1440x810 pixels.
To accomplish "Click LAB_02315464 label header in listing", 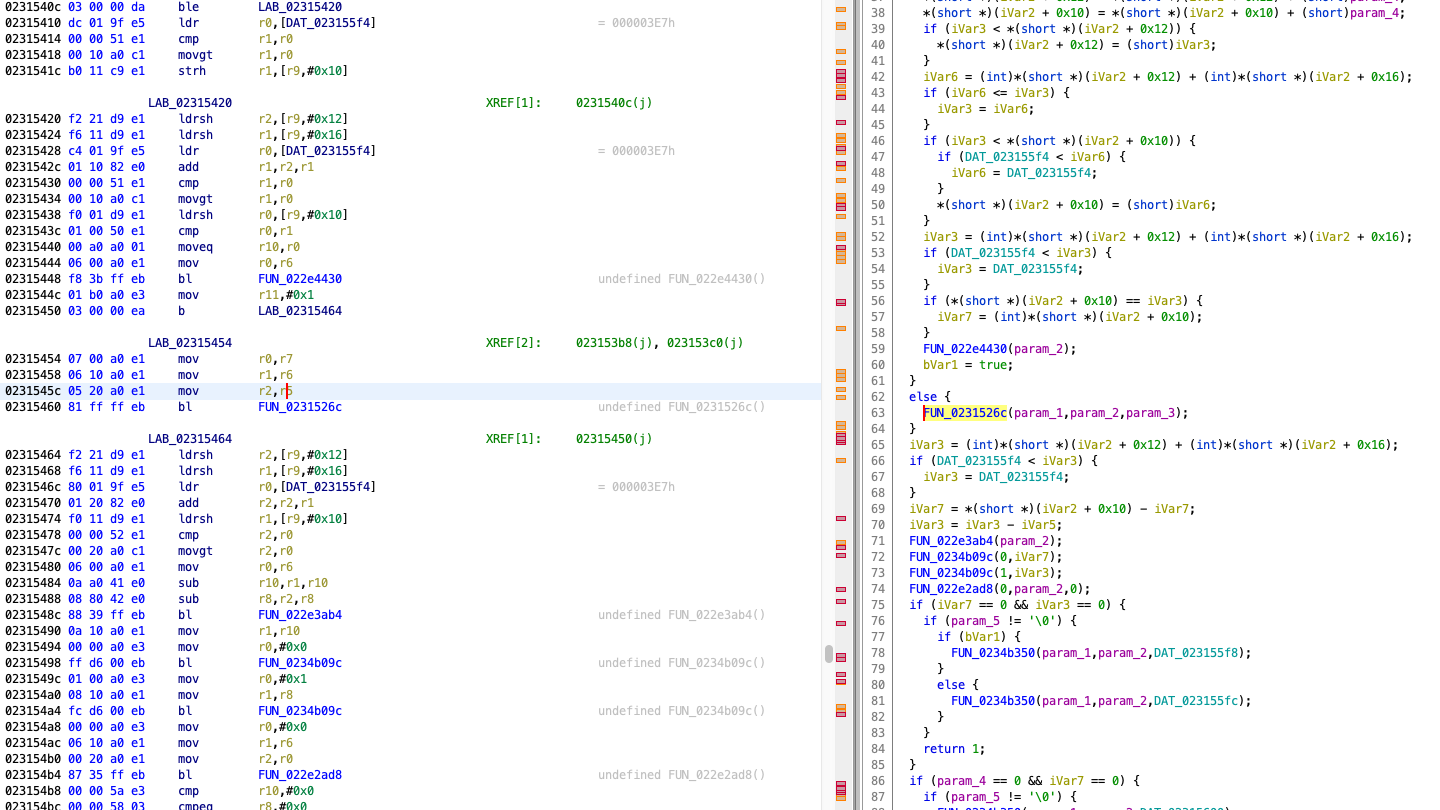I will pos(190,439).
